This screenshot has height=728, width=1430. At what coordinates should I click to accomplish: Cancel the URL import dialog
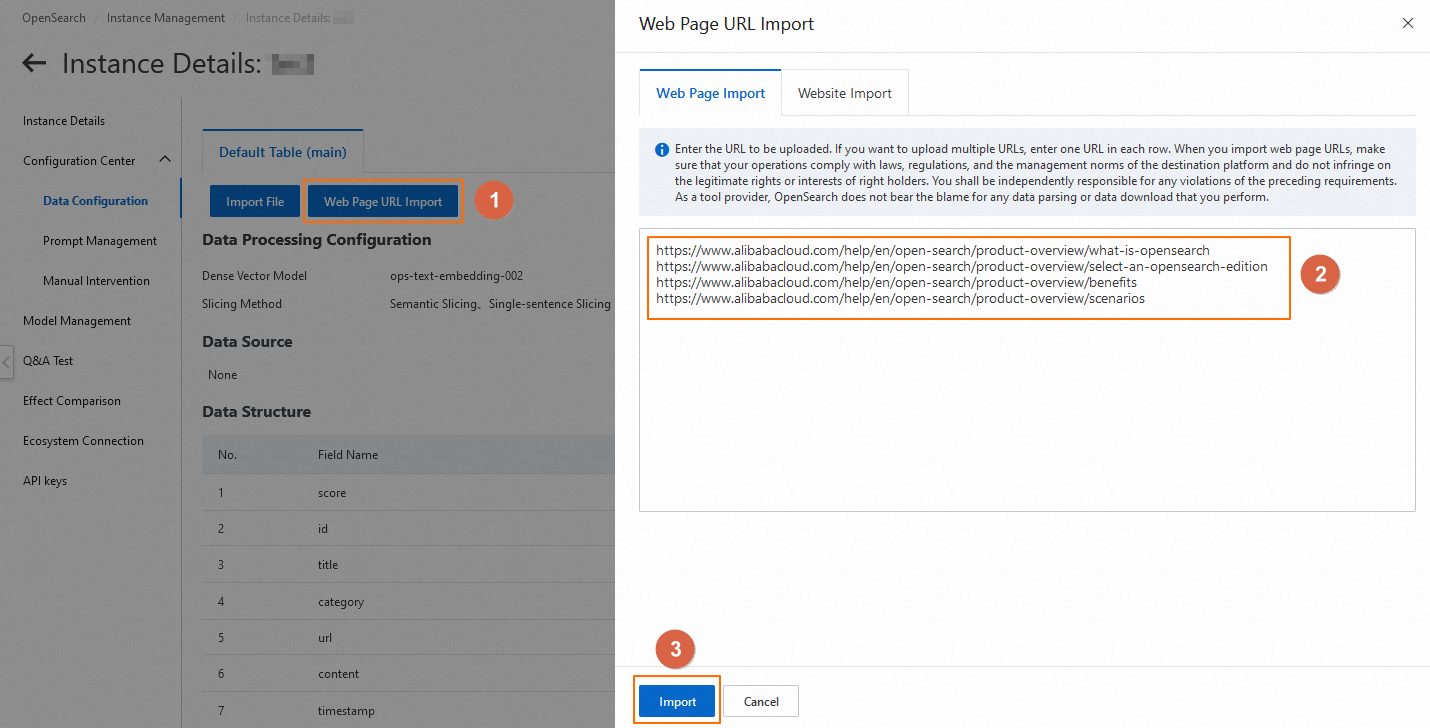tap(761, 702)
